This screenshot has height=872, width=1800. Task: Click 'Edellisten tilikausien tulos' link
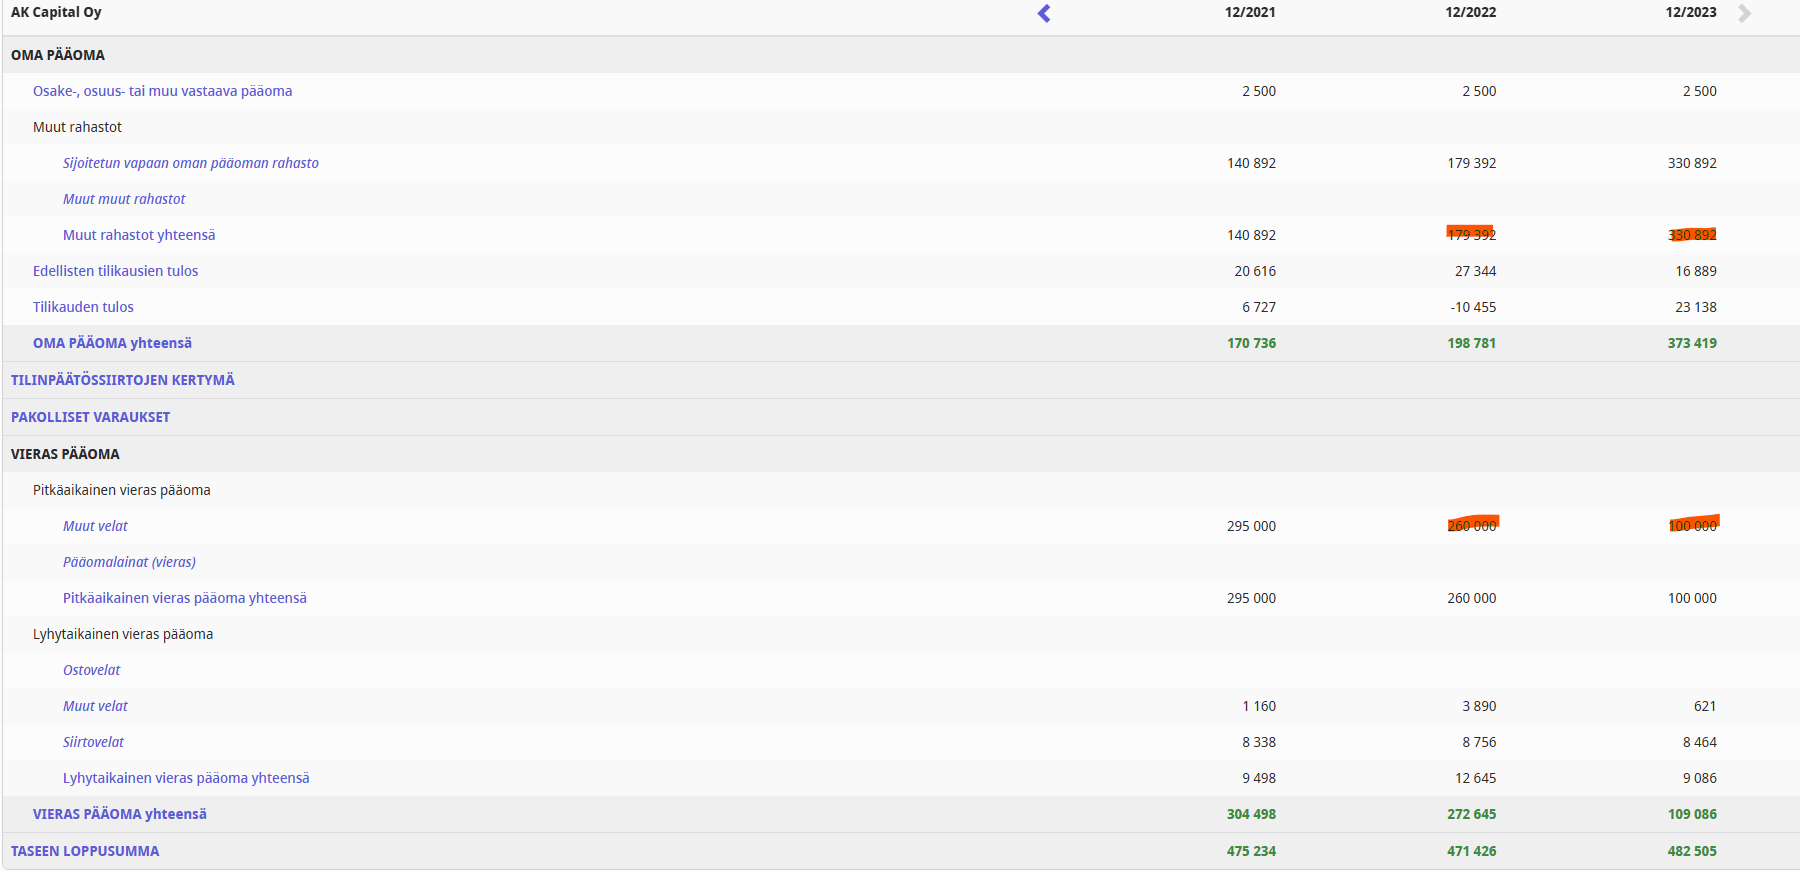tap(115, 271)
